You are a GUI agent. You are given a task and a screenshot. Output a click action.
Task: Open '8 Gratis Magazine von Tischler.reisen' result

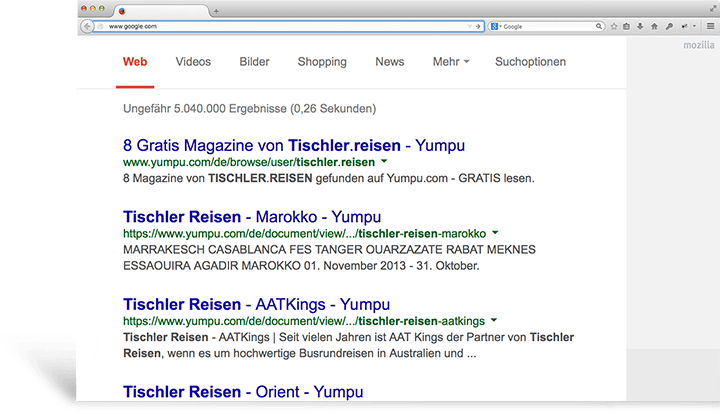tap(294, 145)
